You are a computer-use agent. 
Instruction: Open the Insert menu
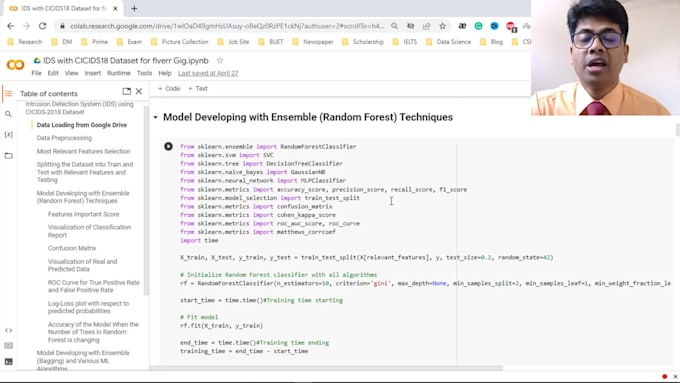point(92,73)
